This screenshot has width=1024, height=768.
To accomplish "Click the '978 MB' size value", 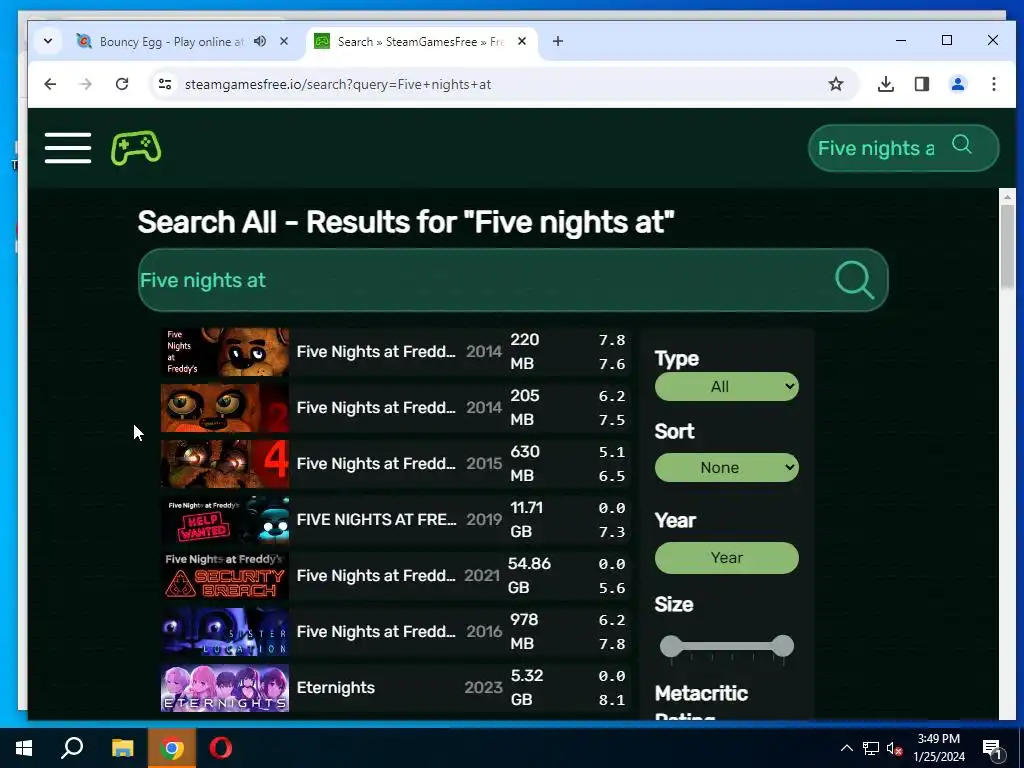I will coord(524,632).
